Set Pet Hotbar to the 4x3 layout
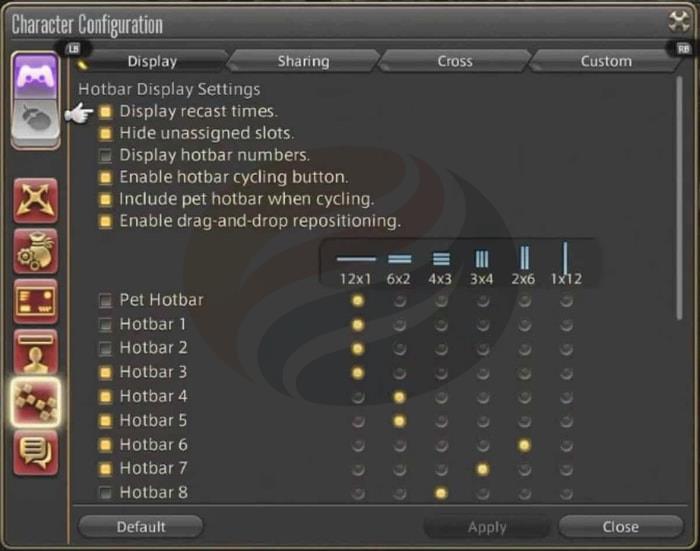Viewport: 700px width, 551px height. click(x=441, y=300)
